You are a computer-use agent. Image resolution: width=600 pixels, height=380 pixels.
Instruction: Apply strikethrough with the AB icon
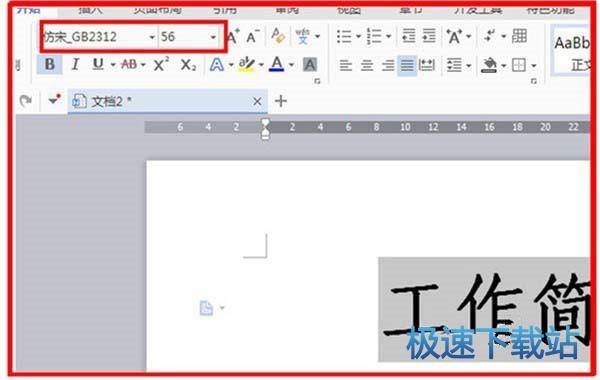click(x=129, y=64)
